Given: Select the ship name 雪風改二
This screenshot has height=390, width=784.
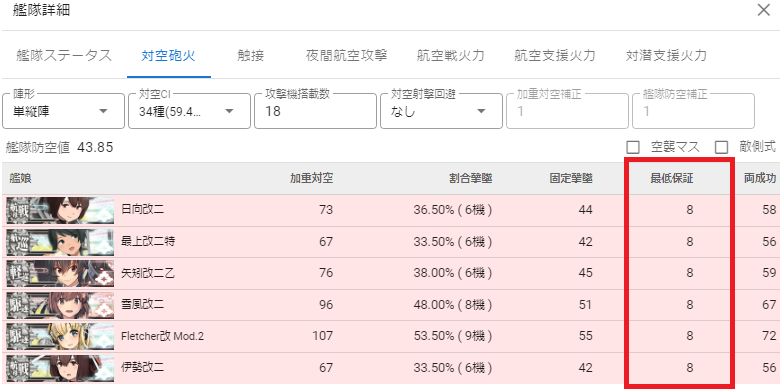Looking at the screenshot, I should [x=142, y=305].
